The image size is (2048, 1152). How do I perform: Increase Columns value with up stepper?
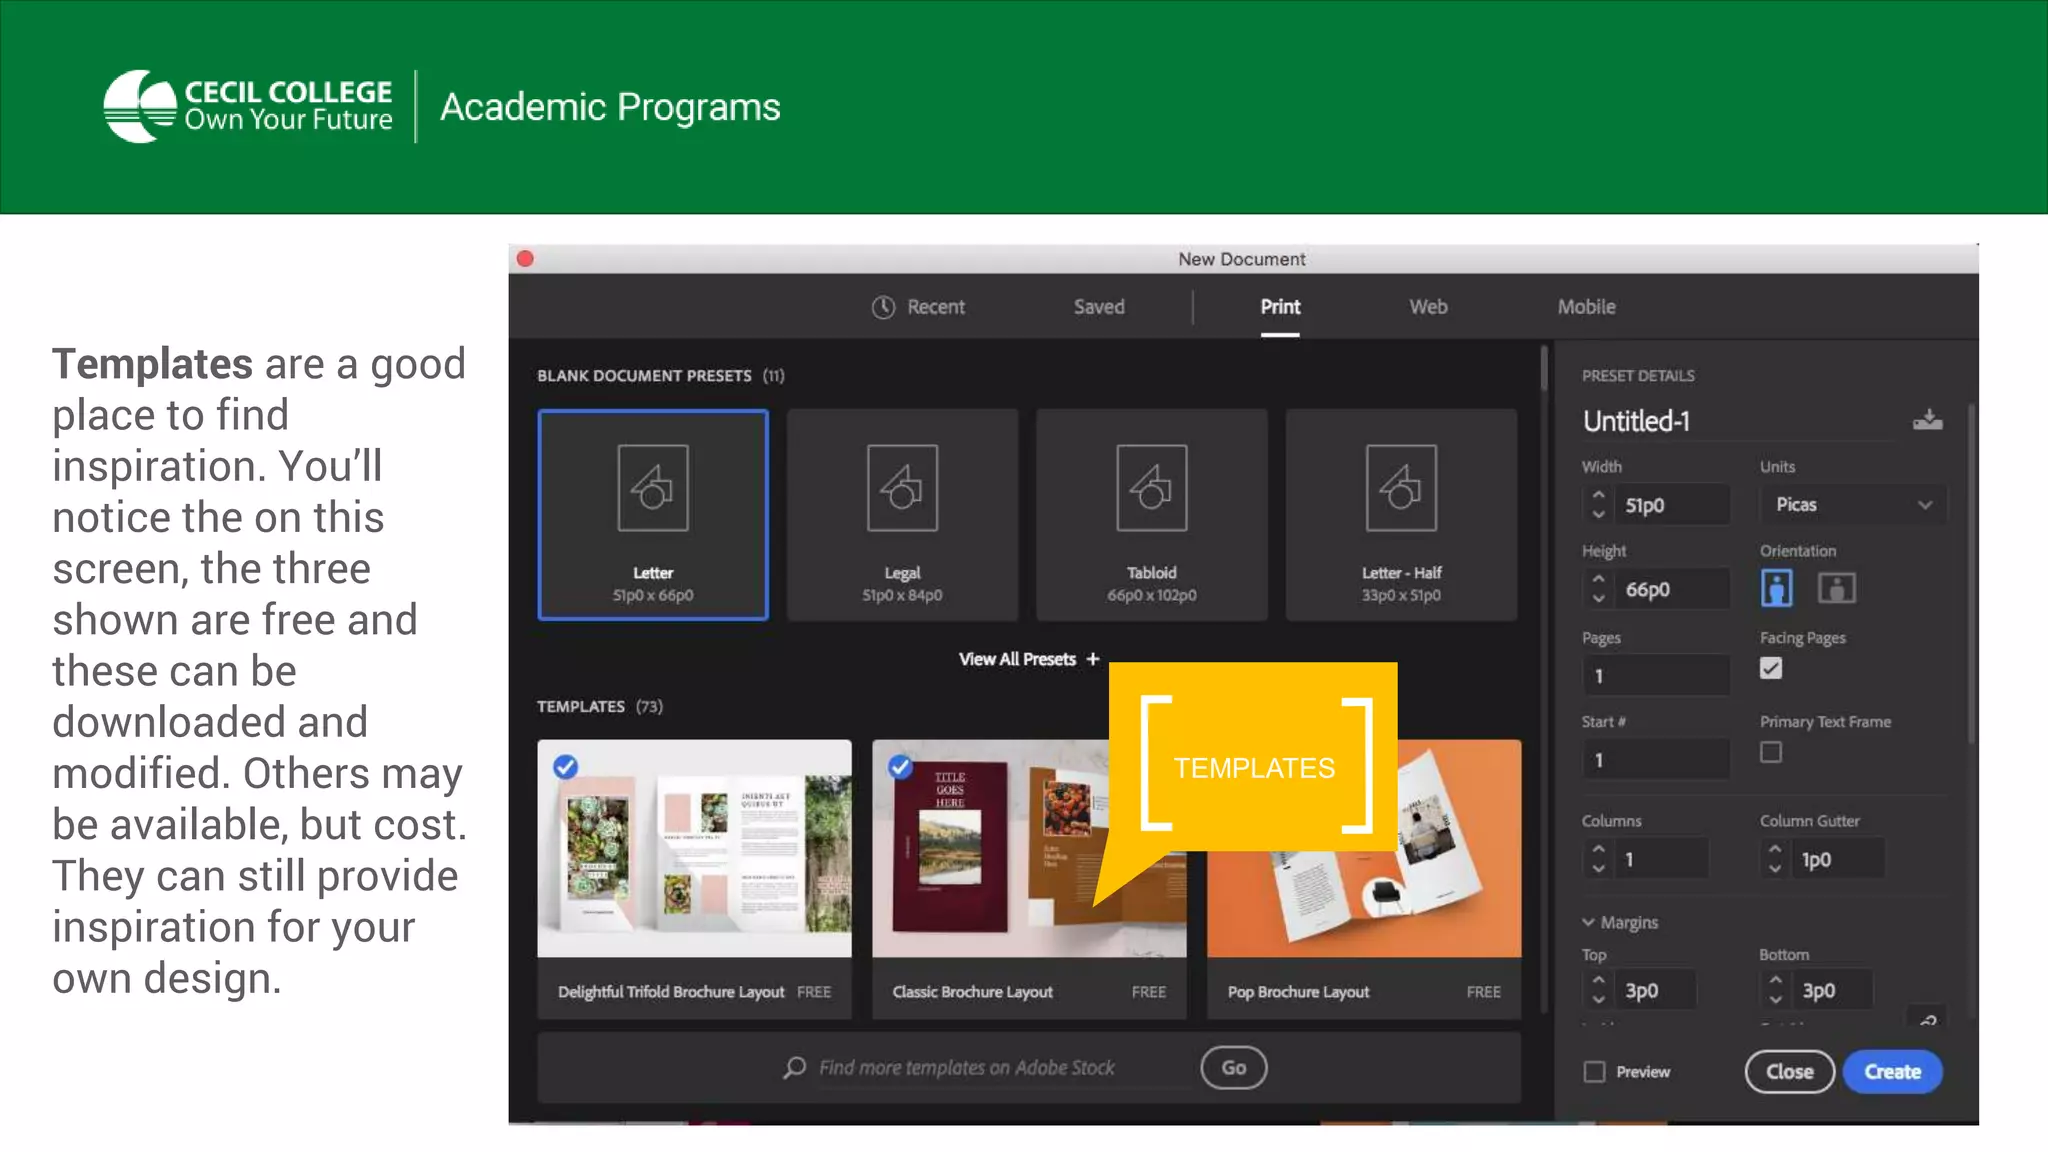coord(1598,849)
